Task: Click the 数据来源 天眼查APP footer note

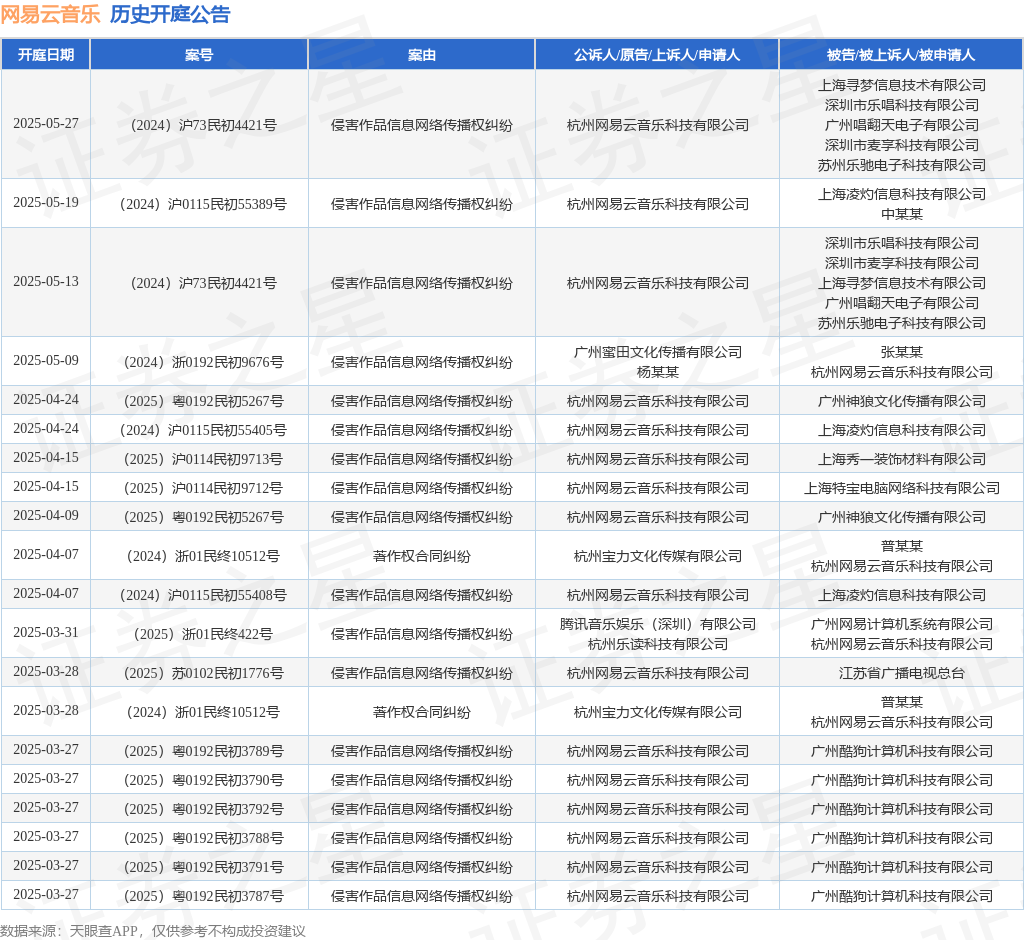Action: 153,931
